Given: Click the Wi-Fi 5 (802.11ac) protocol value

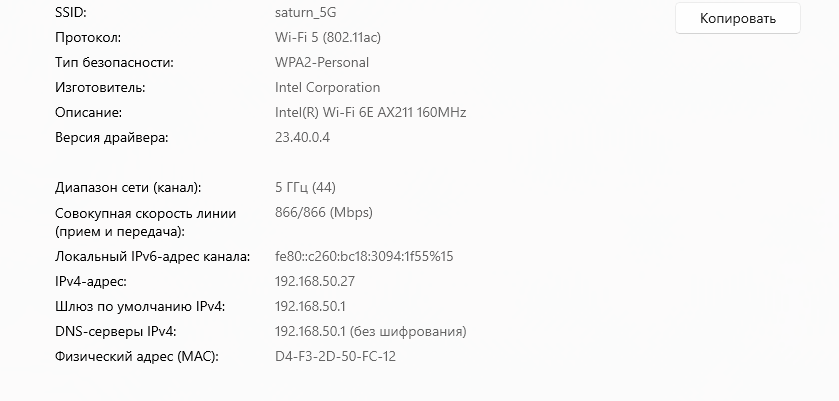Looking at the screenshot, I should (328, 37).
